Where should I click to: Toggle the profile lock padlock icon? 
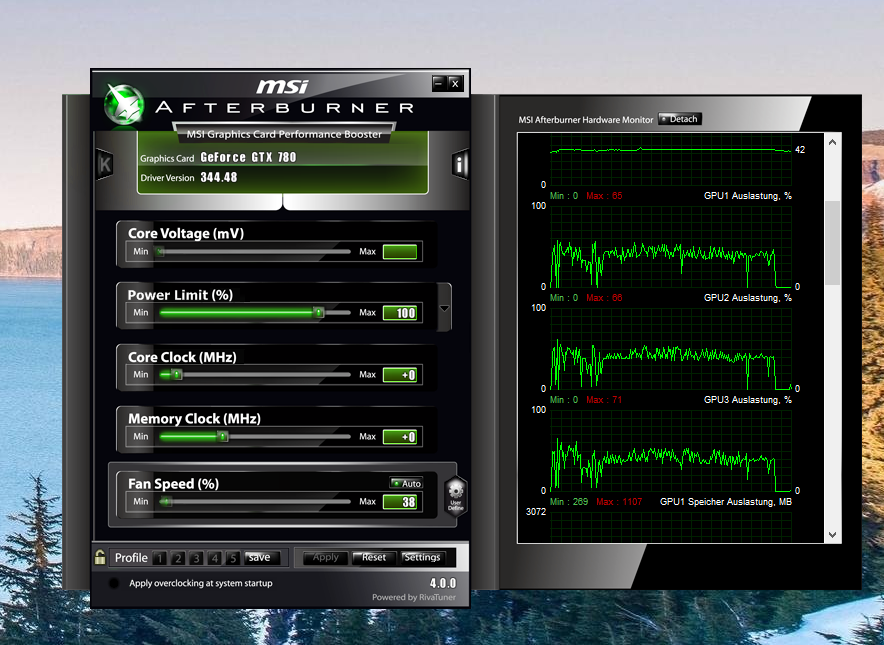(x=100, y=557)
